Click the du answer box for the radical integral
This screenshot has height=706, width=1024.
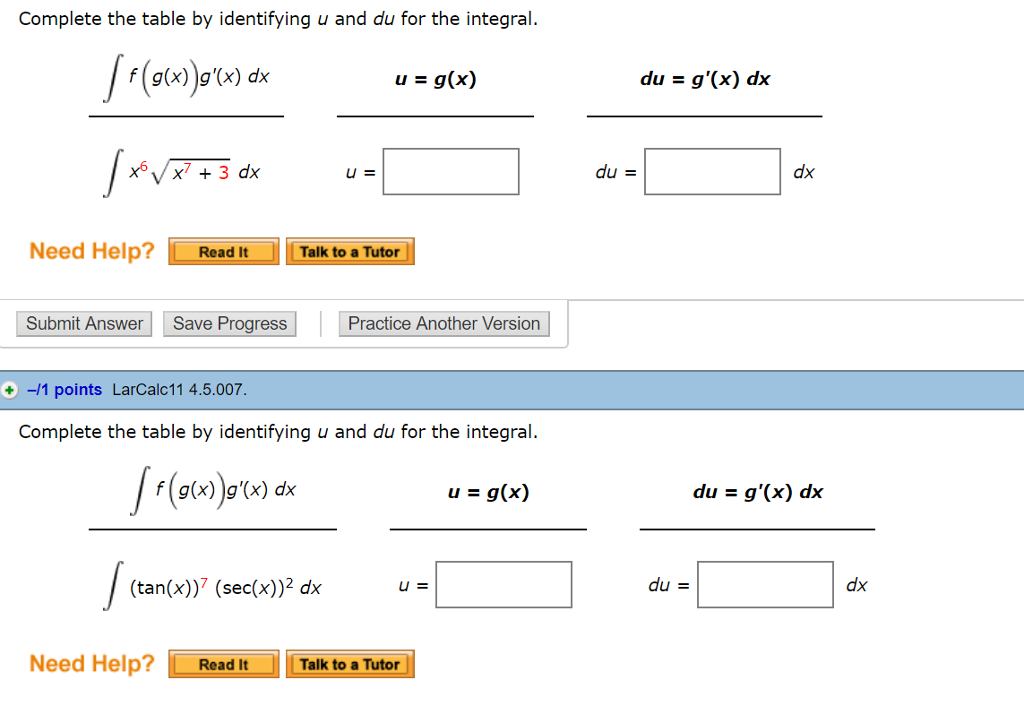(712, 171)
